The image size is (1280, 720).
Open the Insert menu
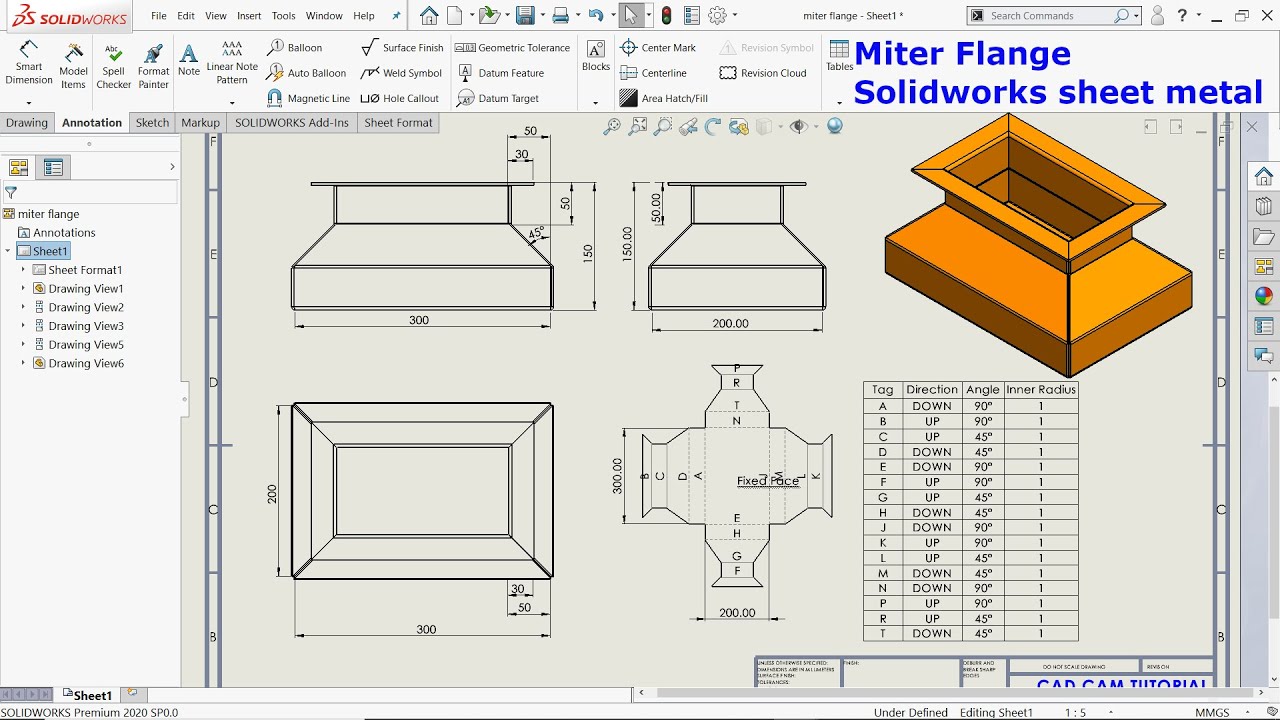[249, 16]
